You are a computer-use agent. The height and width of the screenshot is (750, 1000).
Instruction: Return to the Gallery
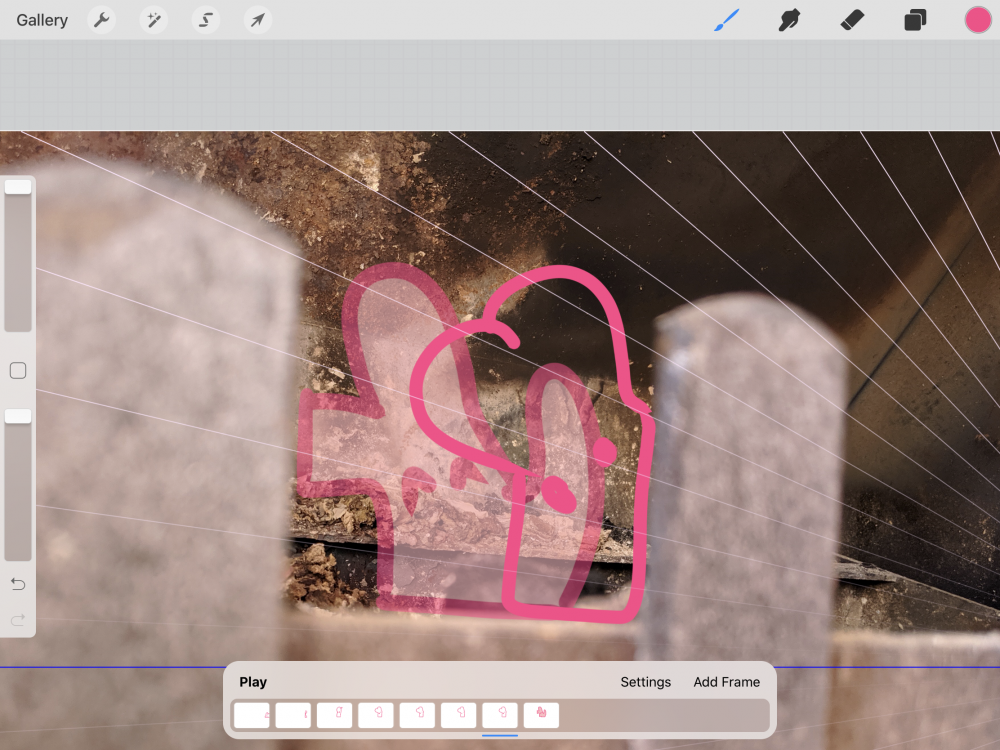pyautogui.click(x=42, y=20)
